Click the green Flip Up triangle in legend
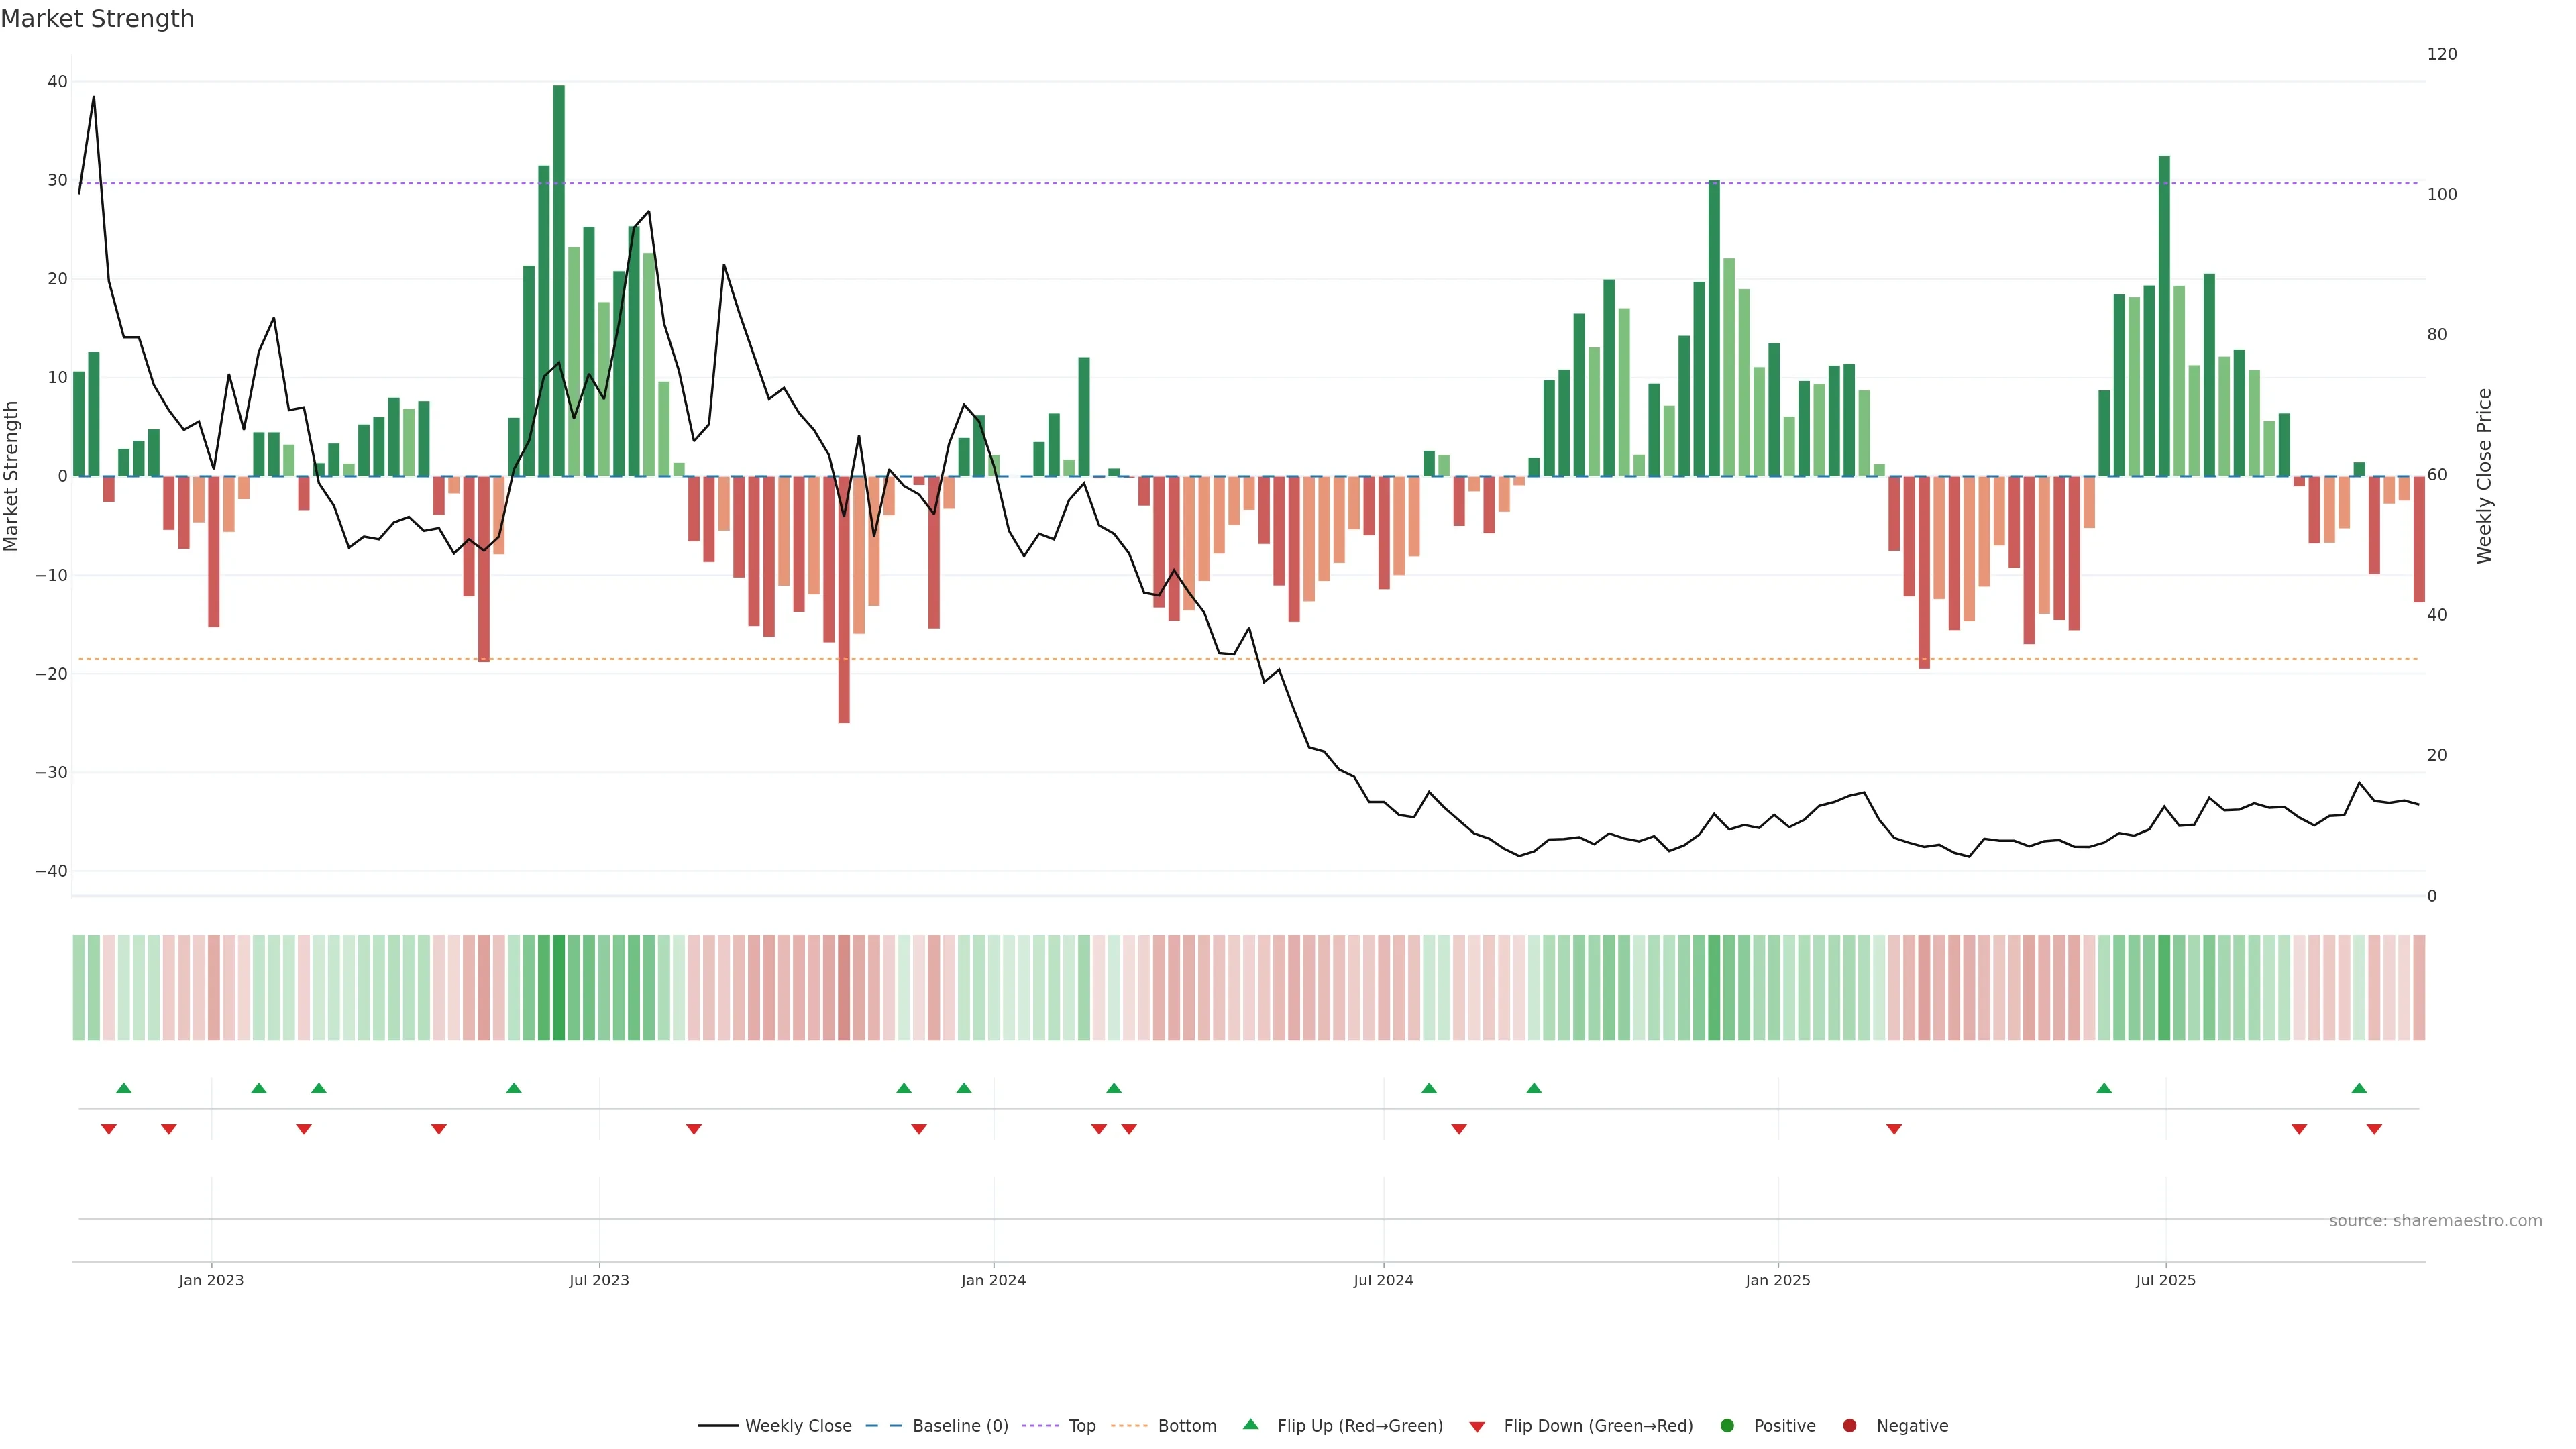 pos(1250,1424)
